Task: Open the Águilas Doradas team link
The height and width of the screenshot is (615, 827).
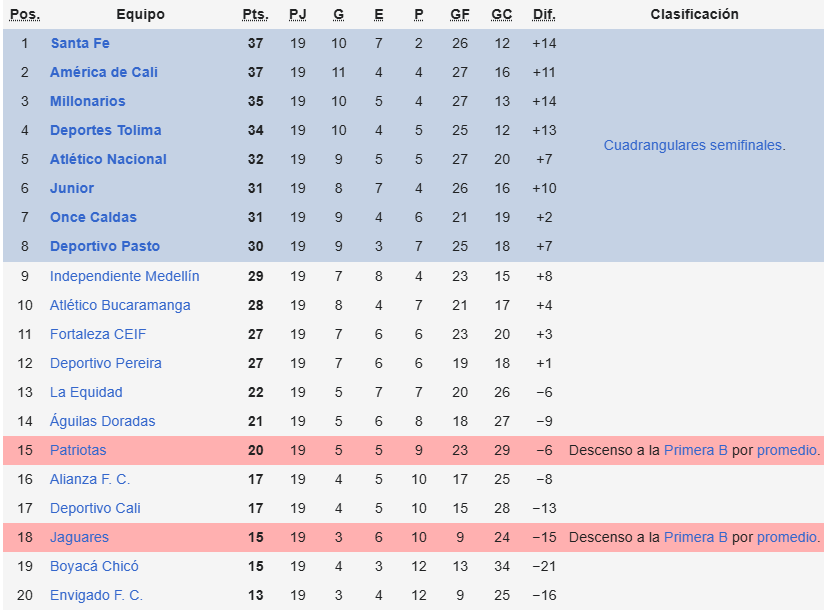Action: 102,421
